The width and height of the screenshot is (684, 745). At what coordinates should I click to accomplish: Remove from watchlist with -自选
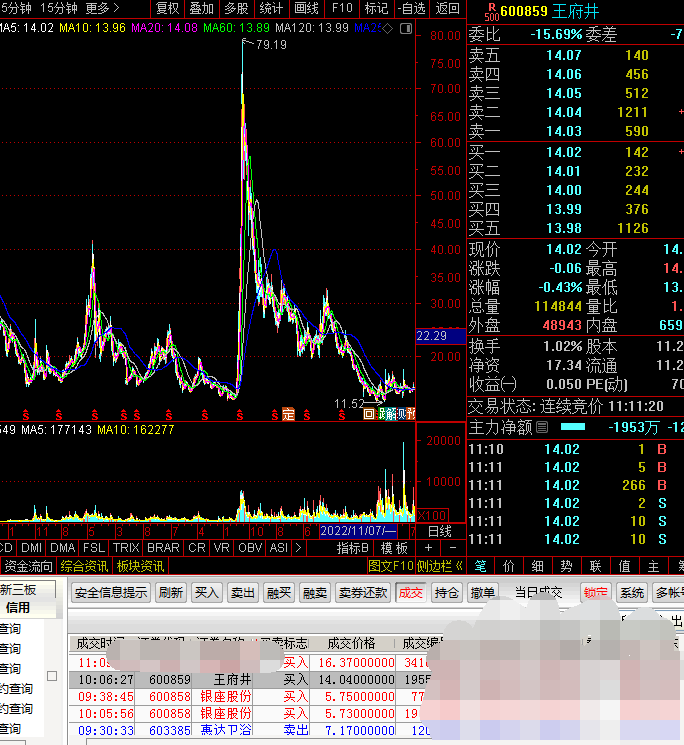(412, 8)
